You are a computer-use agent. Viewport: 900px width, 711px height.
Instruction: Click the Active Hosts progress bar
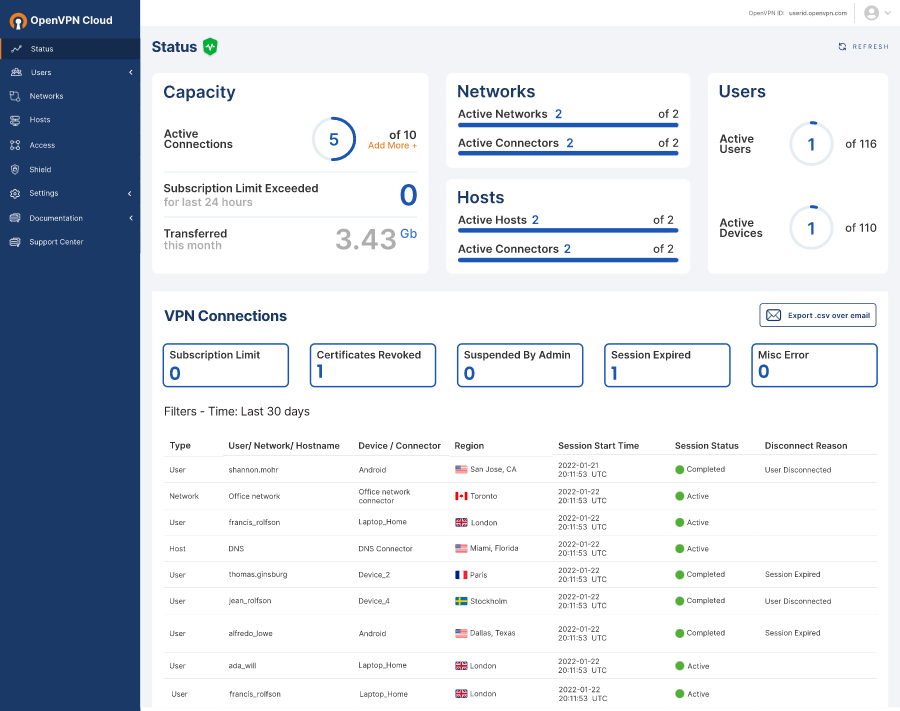tap(568, 231)
